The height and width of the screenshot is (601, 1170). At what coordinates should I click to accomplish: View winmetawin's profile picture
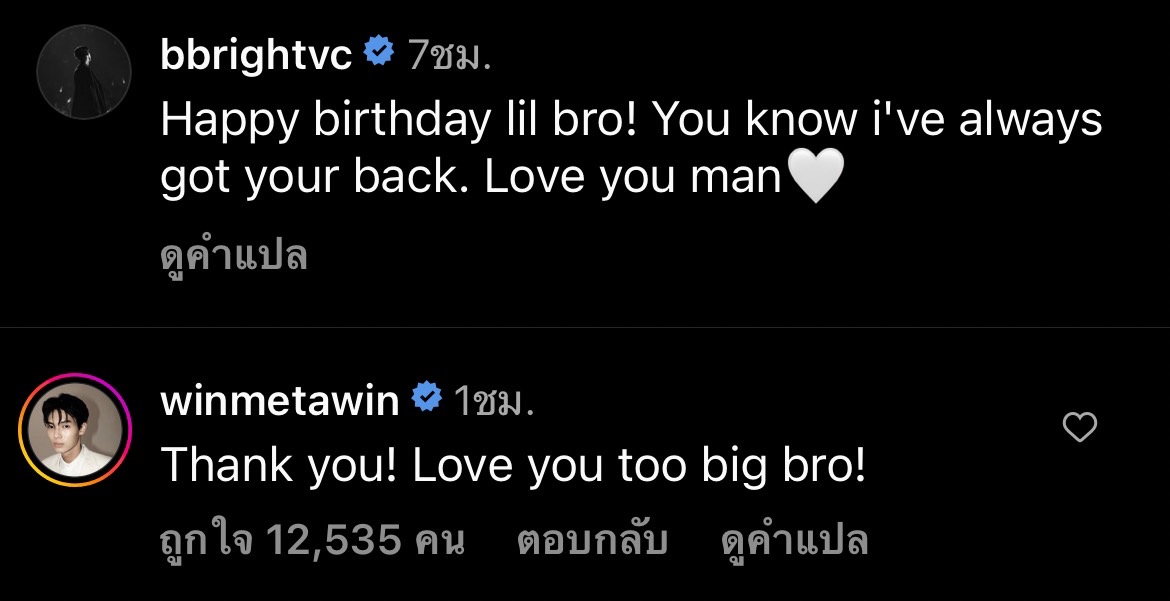(x=74, y=430)
